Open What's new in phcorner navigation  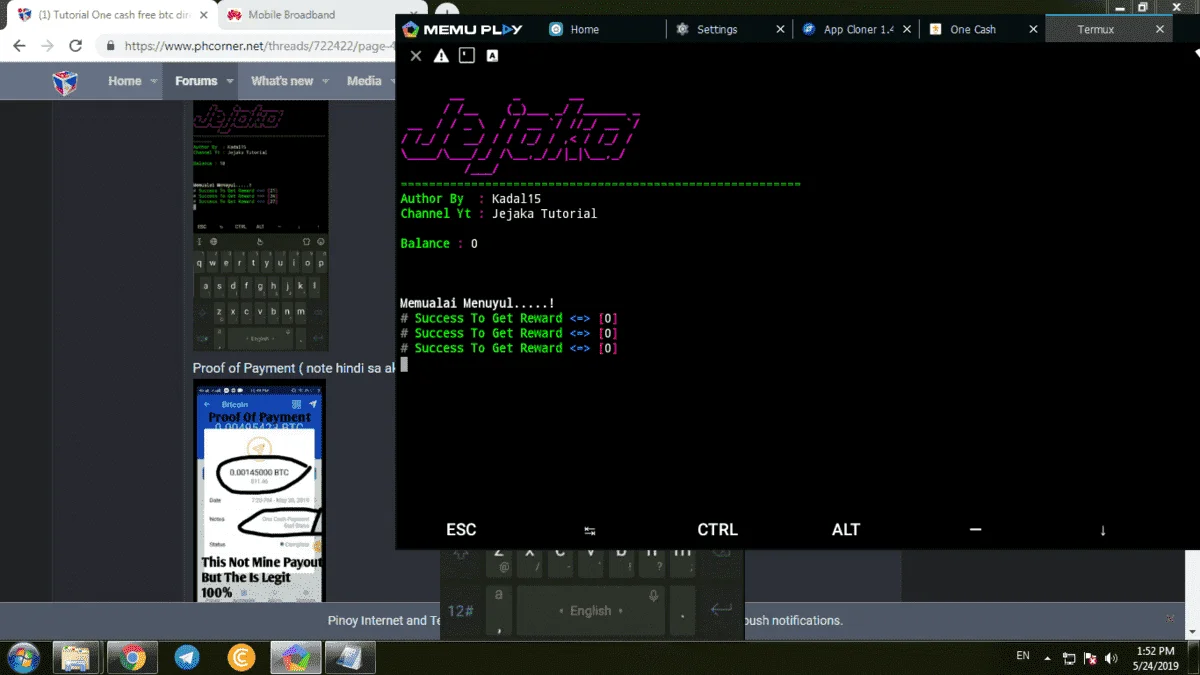pos(282,81)
